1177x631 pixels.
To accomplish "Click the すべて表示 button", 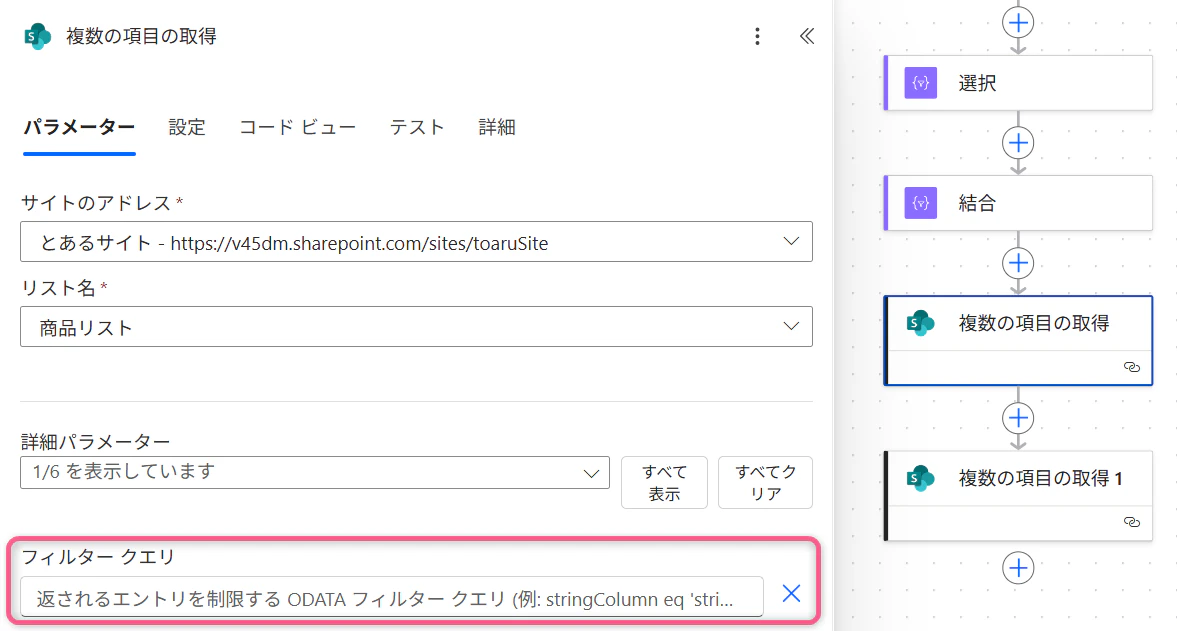I will (x=664, y=482).
